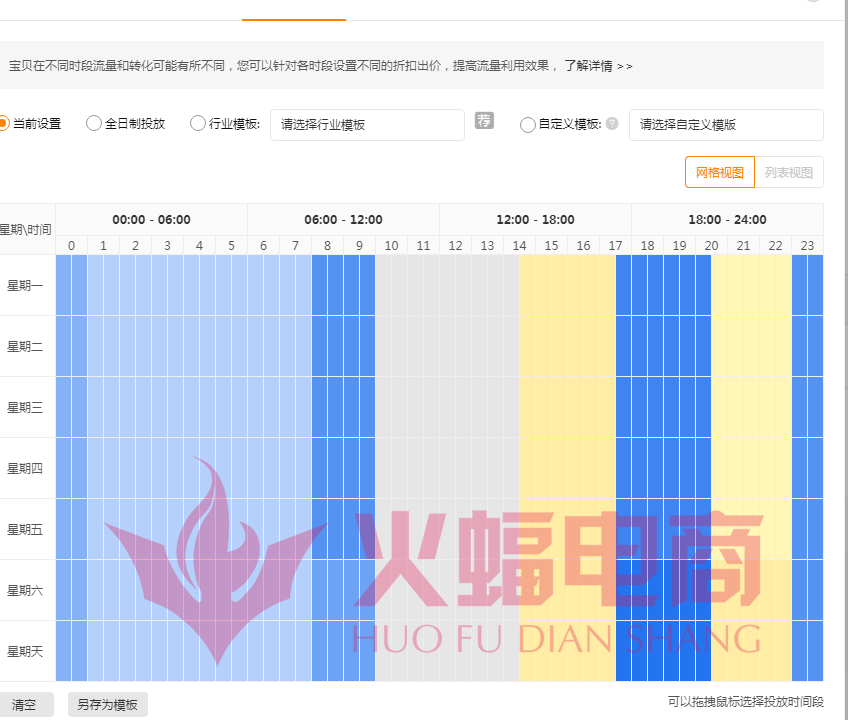Select 星期一 cell for 21:00–21:30
This screenshot has width=848, height=720.
click(x=736, y=285)
